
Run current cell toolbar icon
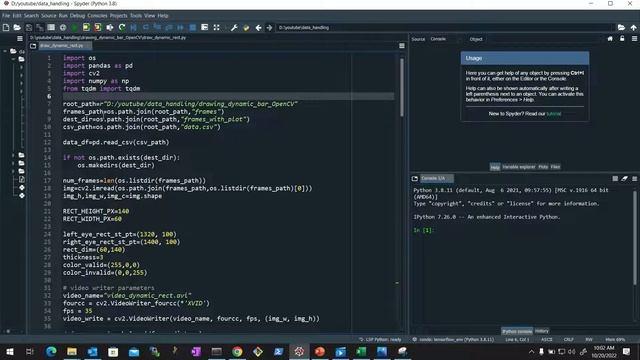tap(86, 27)
